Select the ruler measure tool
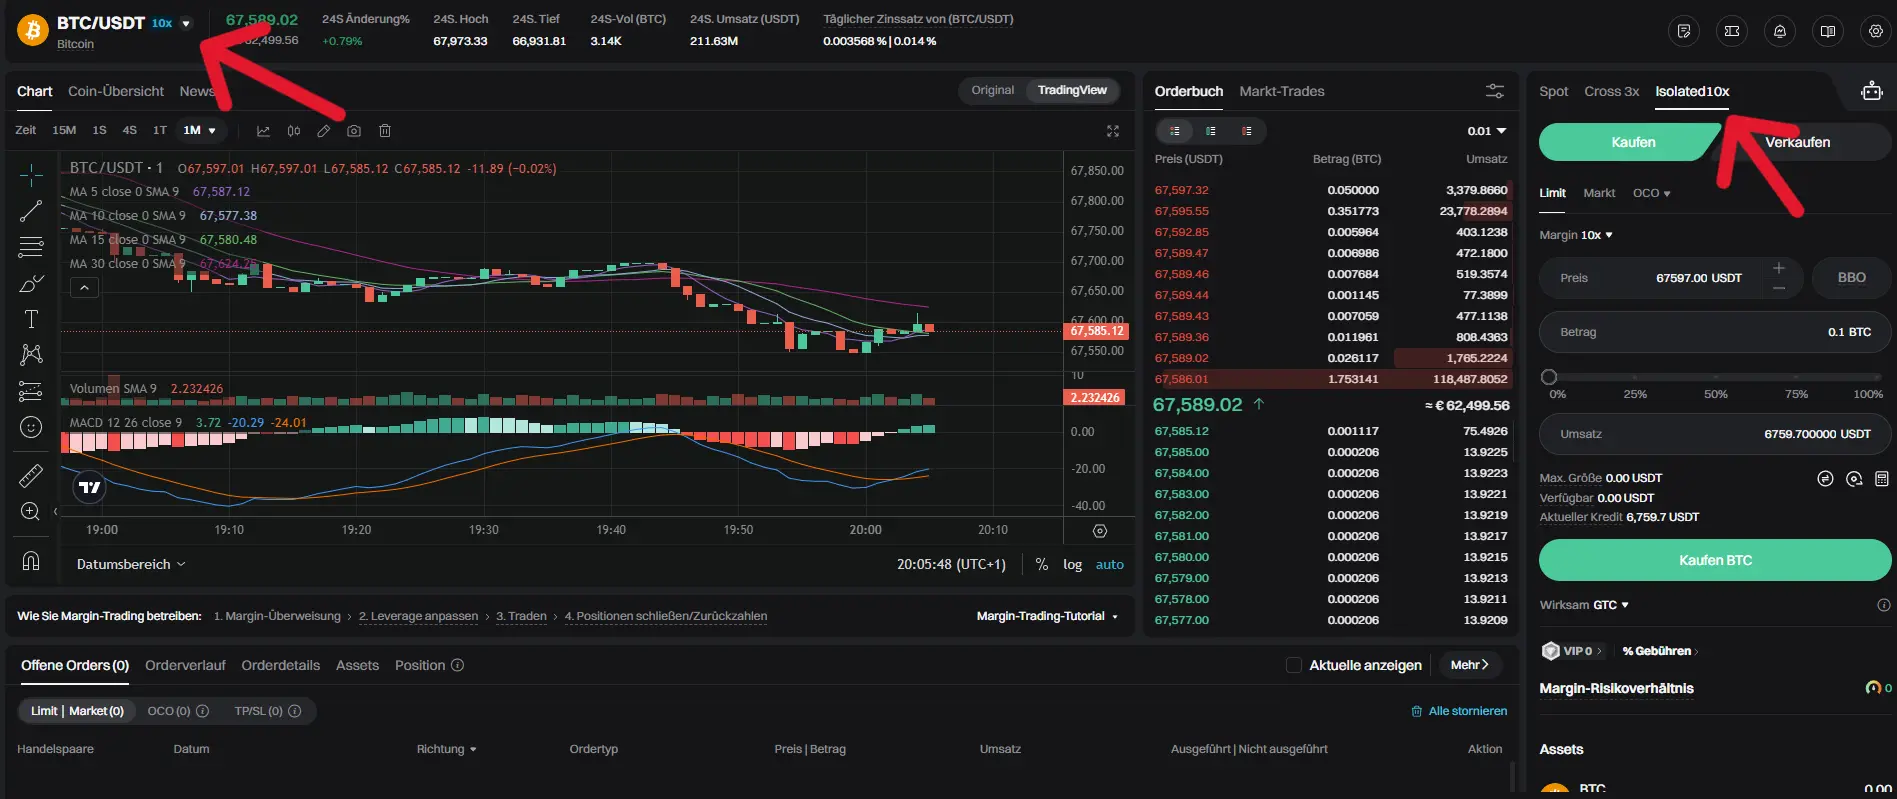Screen dimensions: 1897x799 tap(31, 475)
